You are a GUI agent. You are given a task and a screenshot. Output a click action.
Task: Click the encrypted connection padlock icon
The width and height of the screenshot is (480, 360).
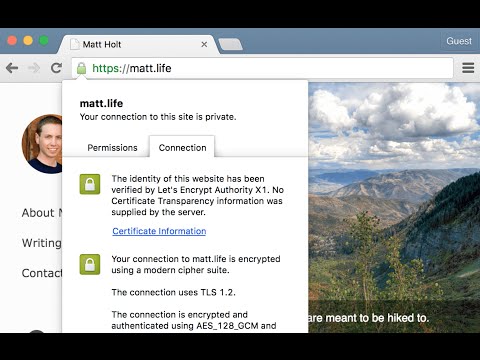coord(90,264)
